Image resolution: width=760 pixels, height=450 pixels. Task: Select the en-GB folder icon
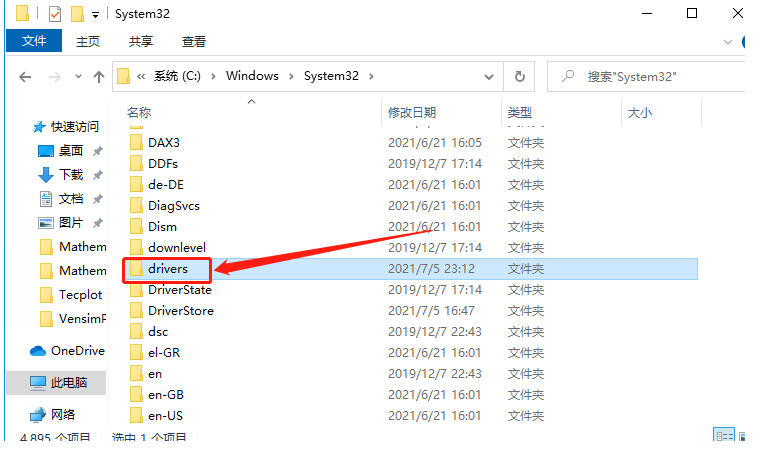click(x=136, y=395)
